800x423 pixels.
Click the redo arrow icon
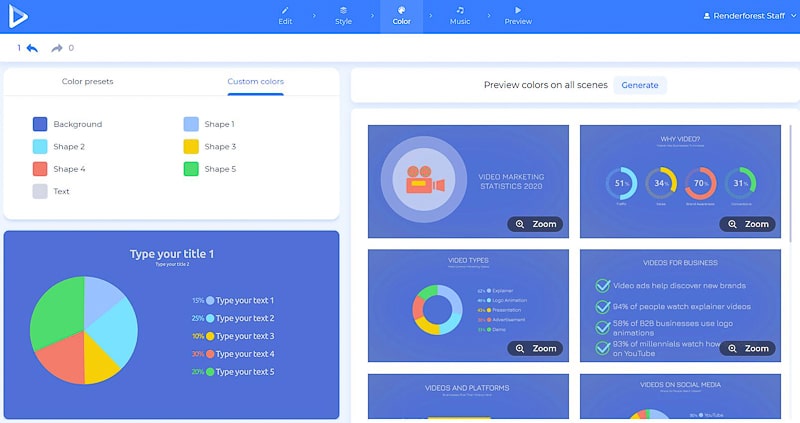[57, 48]
